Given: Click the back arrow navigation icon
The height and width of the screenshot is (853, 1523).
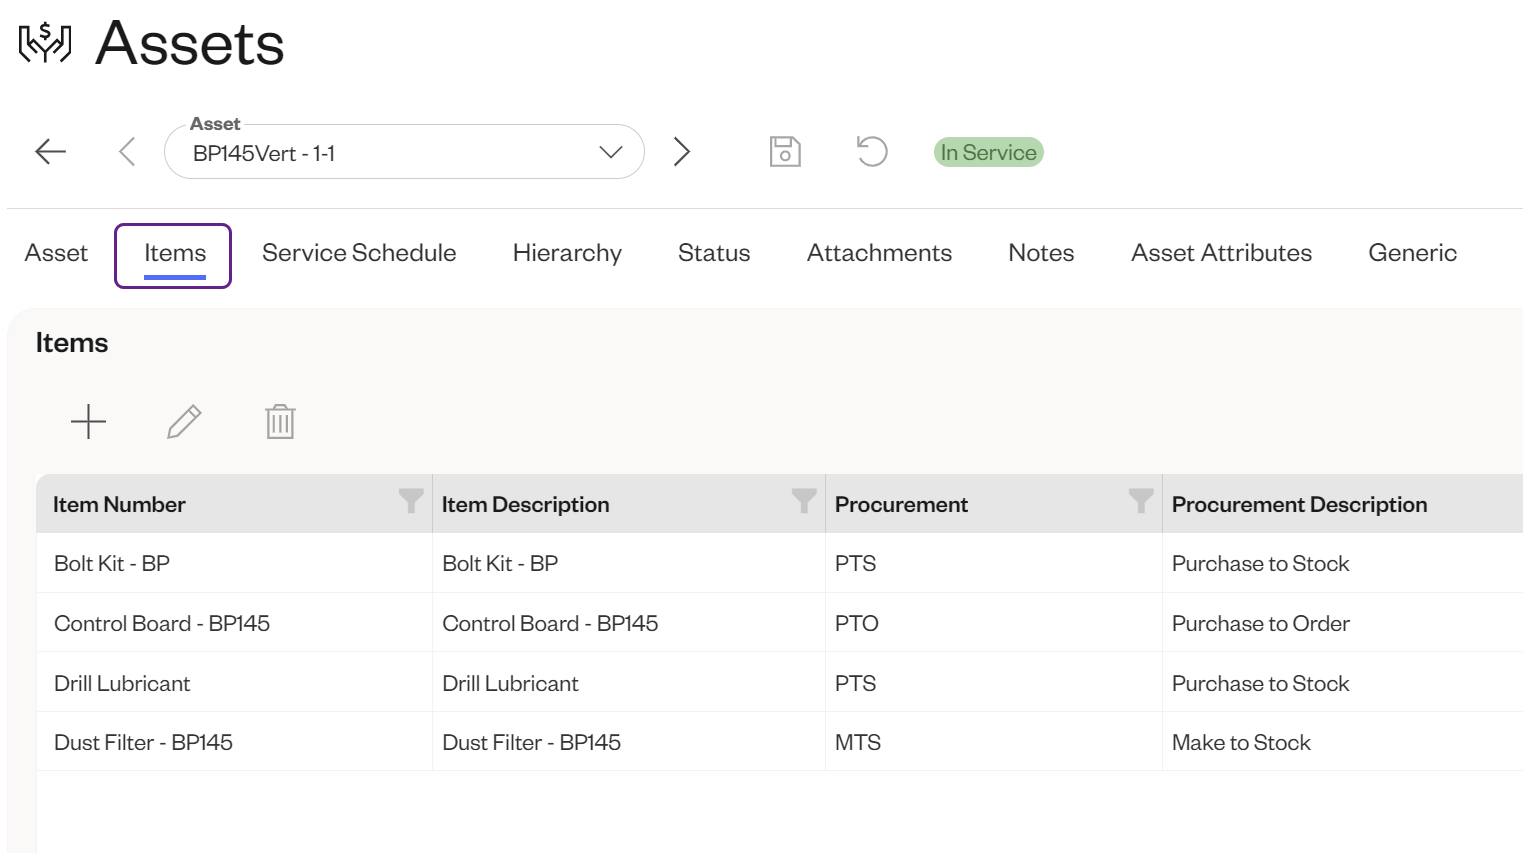Looking at the screenshot, I should point(50,151).
